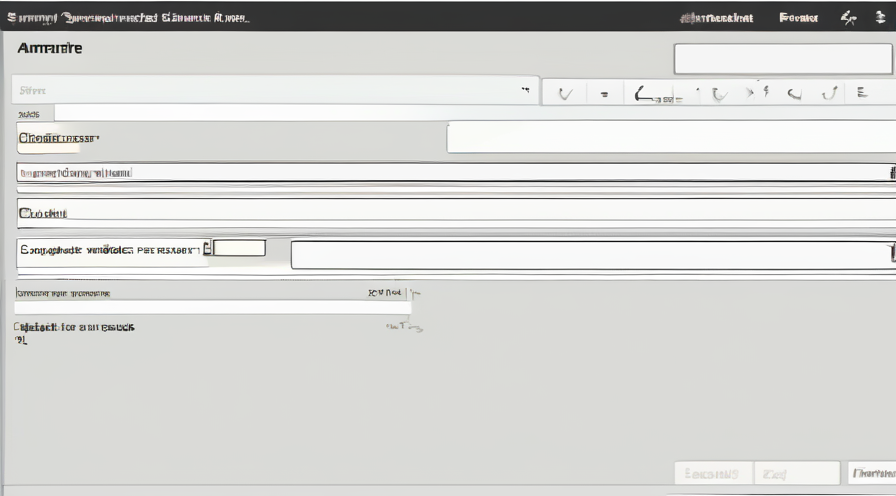Open the second menu item in the dark header

point(798,18)
